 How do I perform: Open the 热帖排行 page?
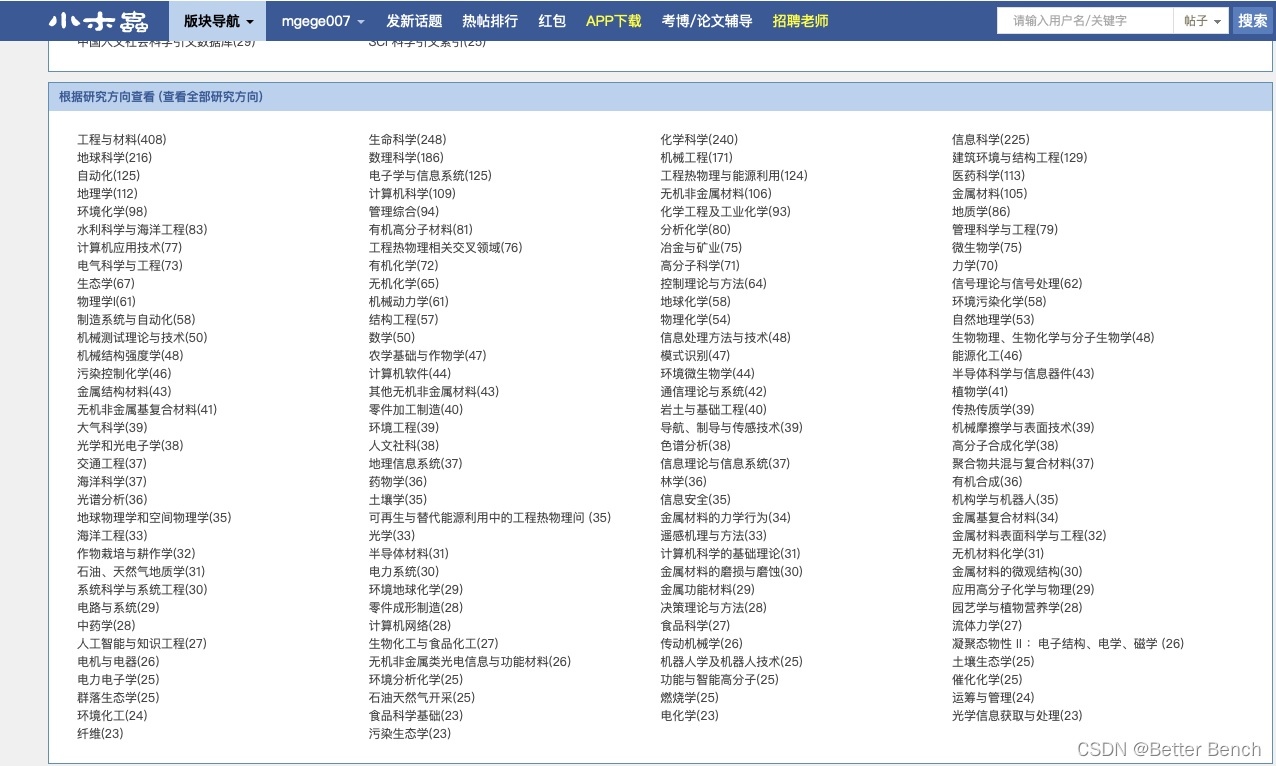(490, 21)
